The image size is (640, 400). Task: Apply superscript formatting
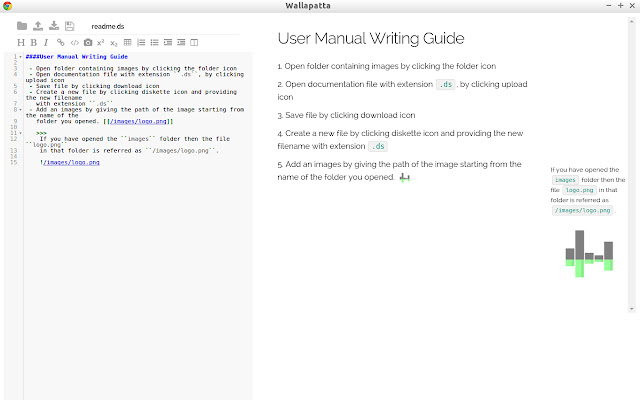(101, 42)
